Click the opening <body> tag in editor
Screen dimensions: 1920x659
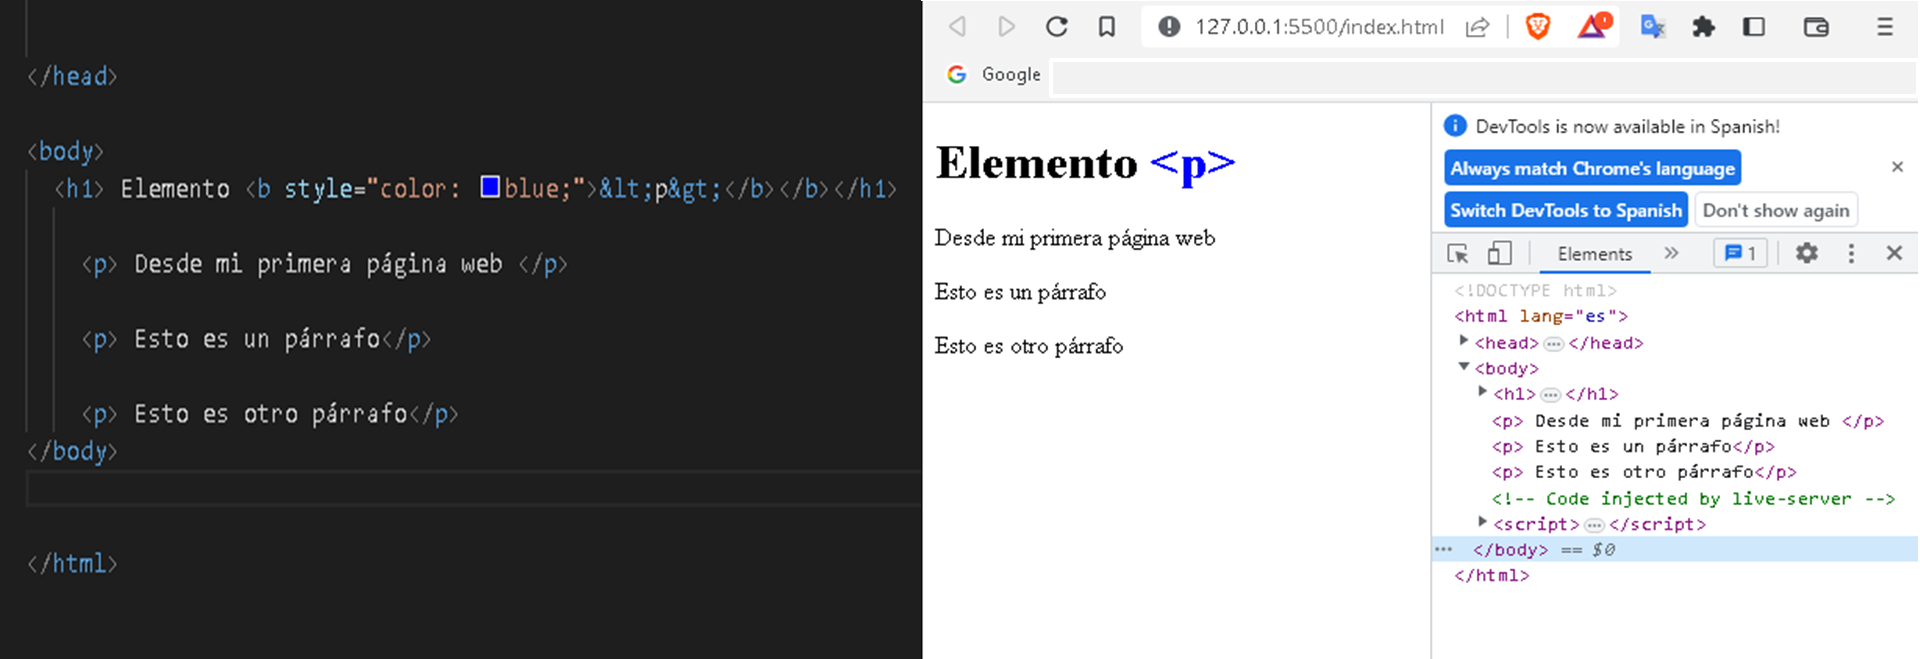pyautogui.click(x=65, y=151)
